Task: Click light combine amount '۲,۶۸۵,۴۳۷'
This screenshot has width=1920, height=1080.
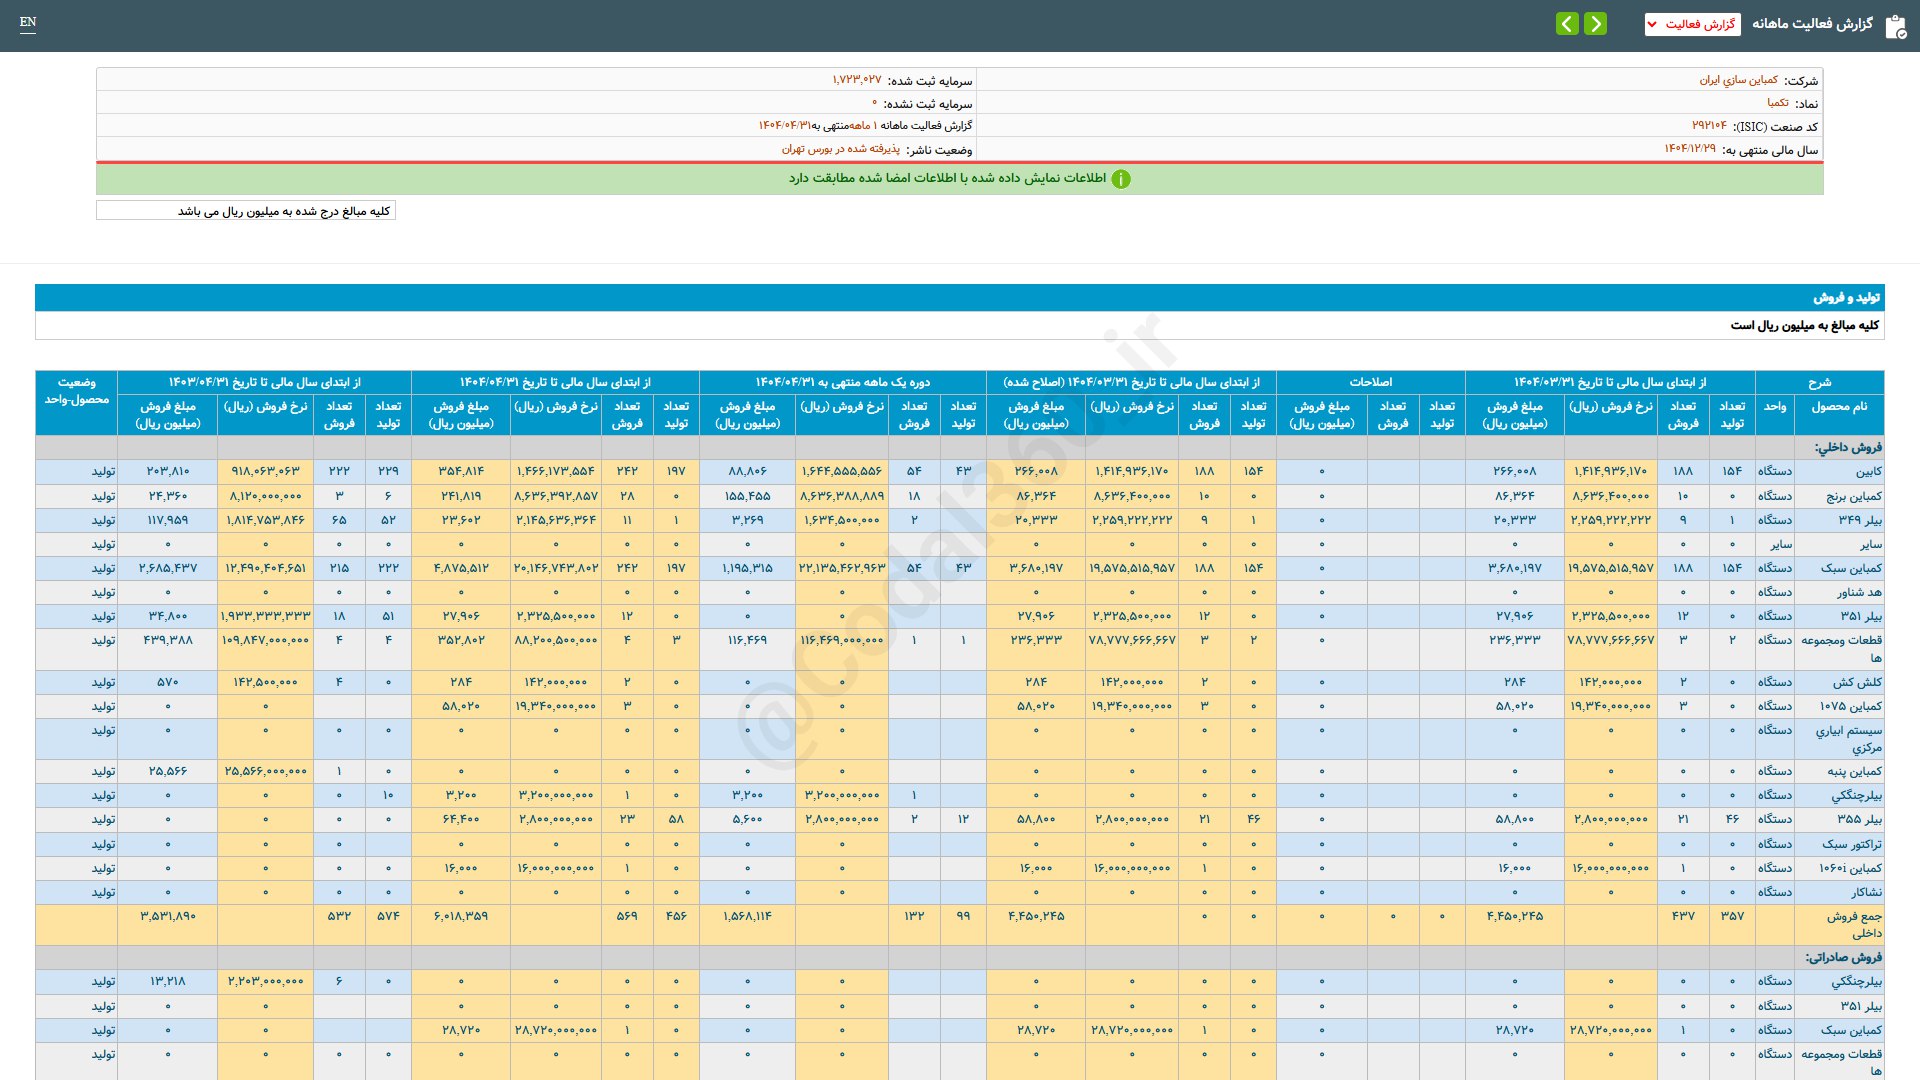Action: [x=168, y=568]
